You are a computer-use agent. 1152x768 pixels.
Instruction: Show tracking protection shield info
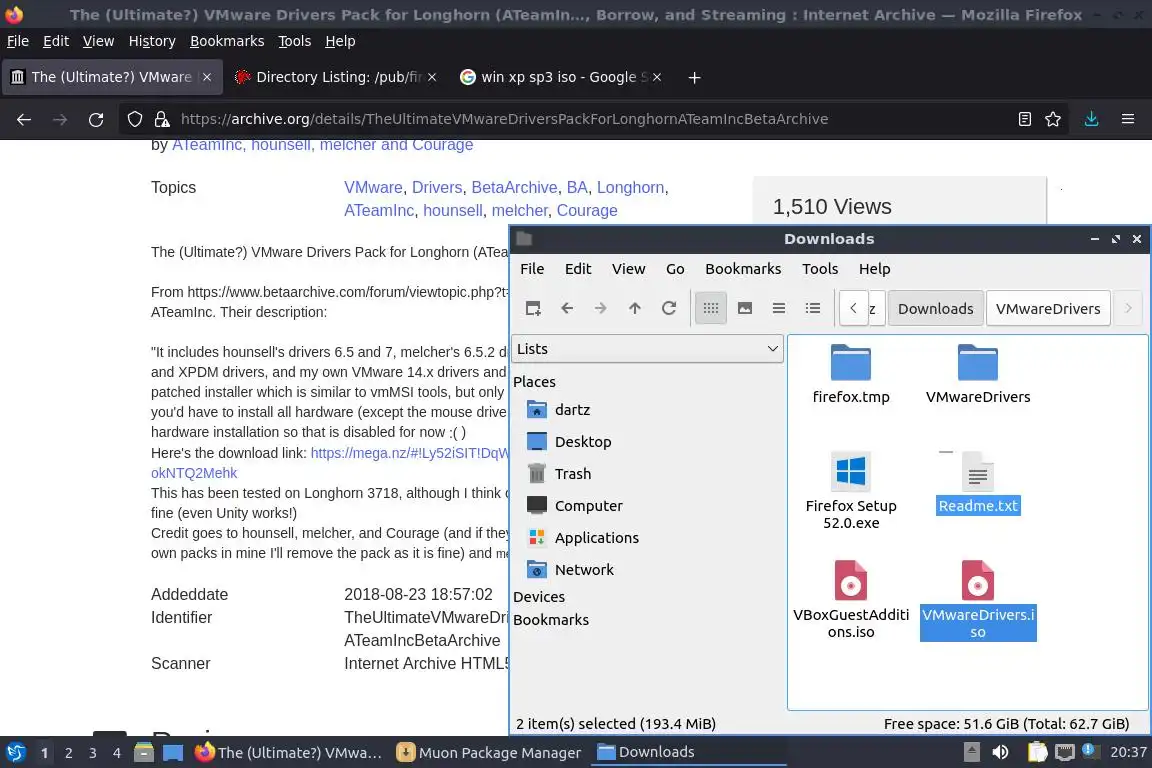(x=134, y=119)
